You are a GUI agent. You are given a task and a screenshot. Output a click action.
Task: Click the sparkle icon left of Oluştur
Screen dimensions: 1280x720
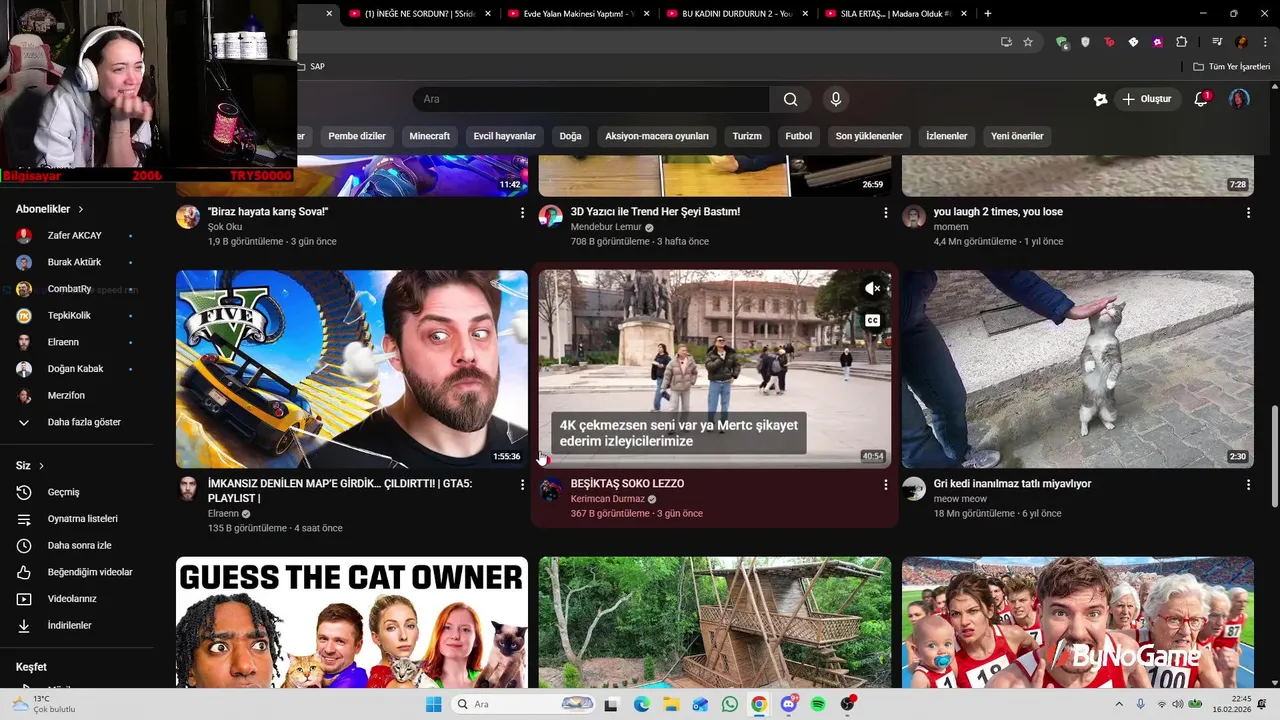coord(1100,99)
